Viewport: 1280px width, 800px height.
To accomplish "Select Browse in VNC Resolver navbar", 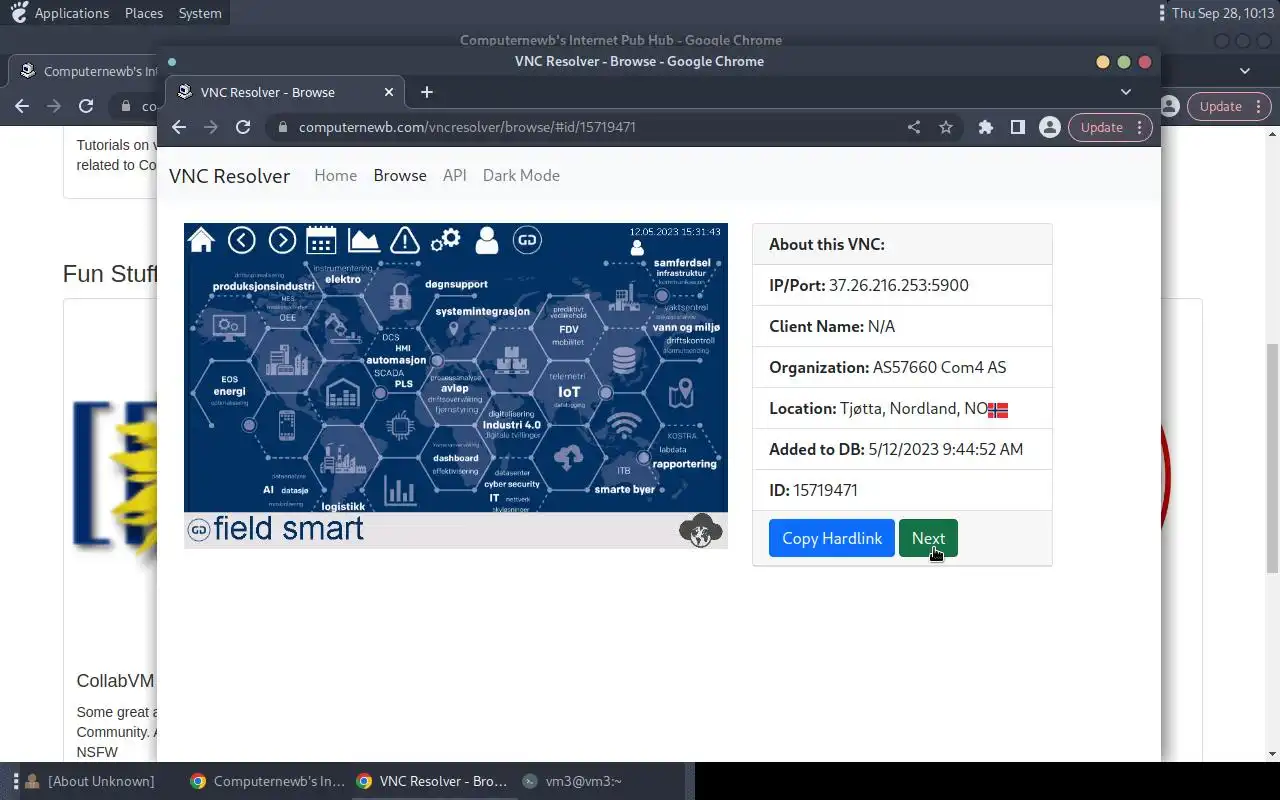I will pyautogui.click(x=400, y=175).
